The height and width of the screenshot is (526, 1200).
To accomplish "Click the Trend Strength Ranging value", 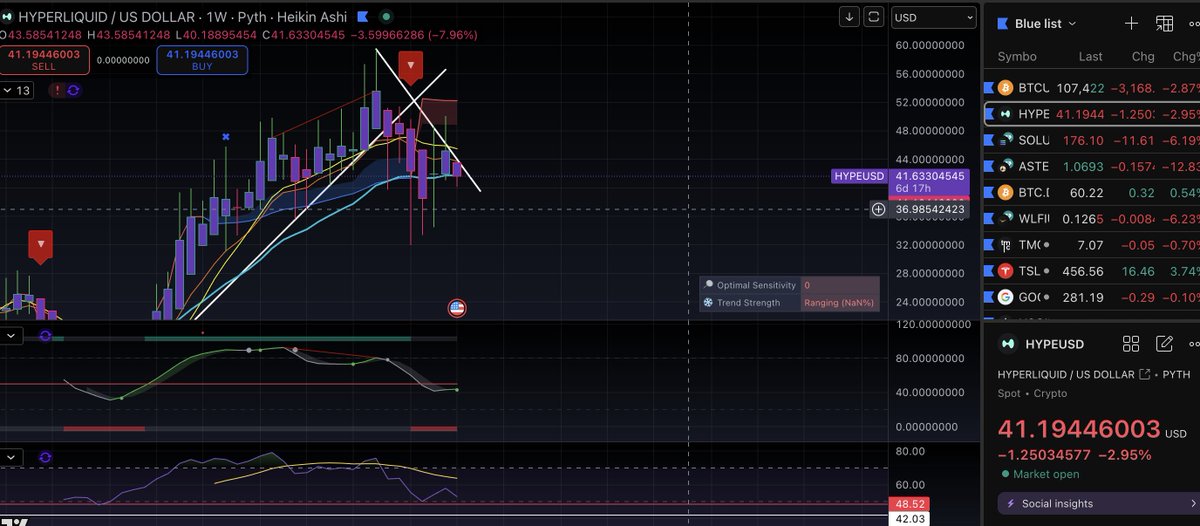I will pos(839,303).
